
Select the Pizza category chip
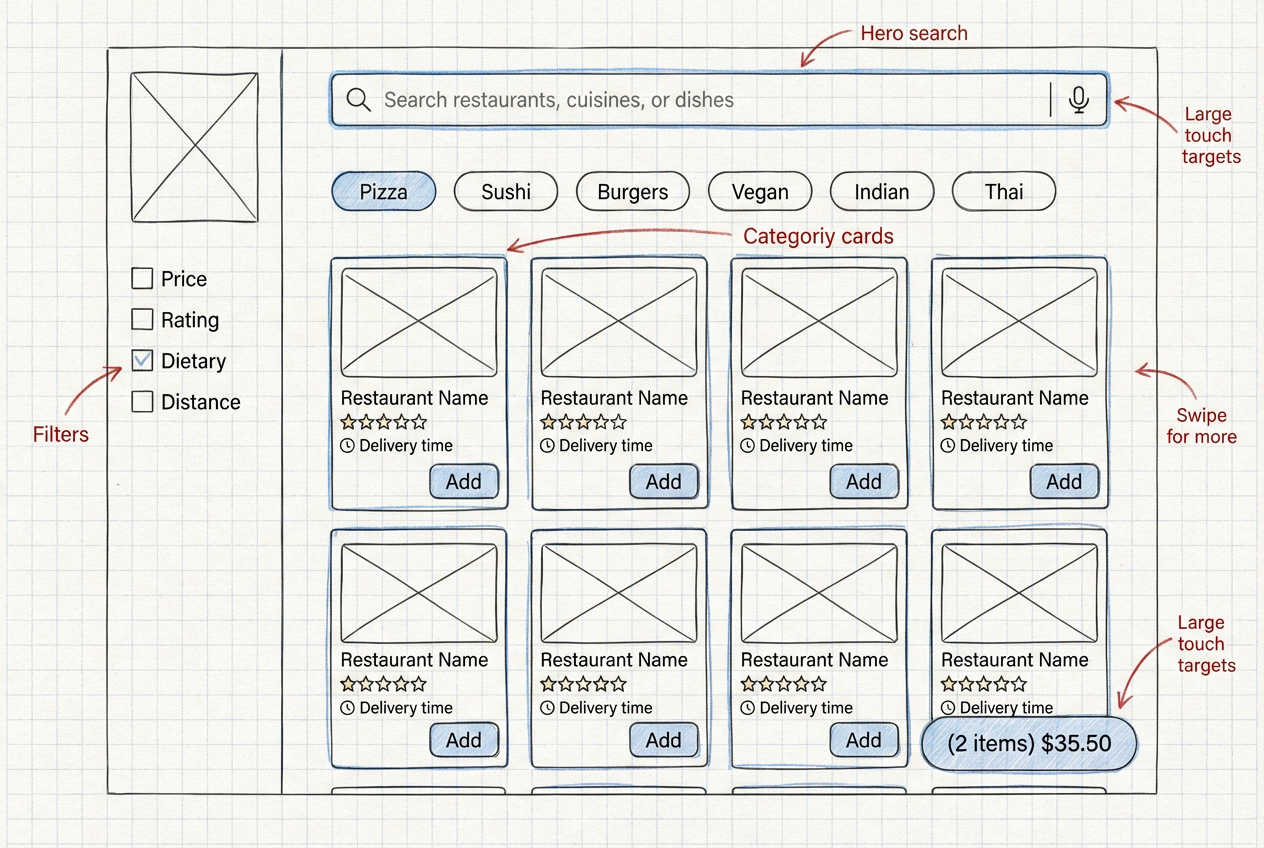coord(384,192)
